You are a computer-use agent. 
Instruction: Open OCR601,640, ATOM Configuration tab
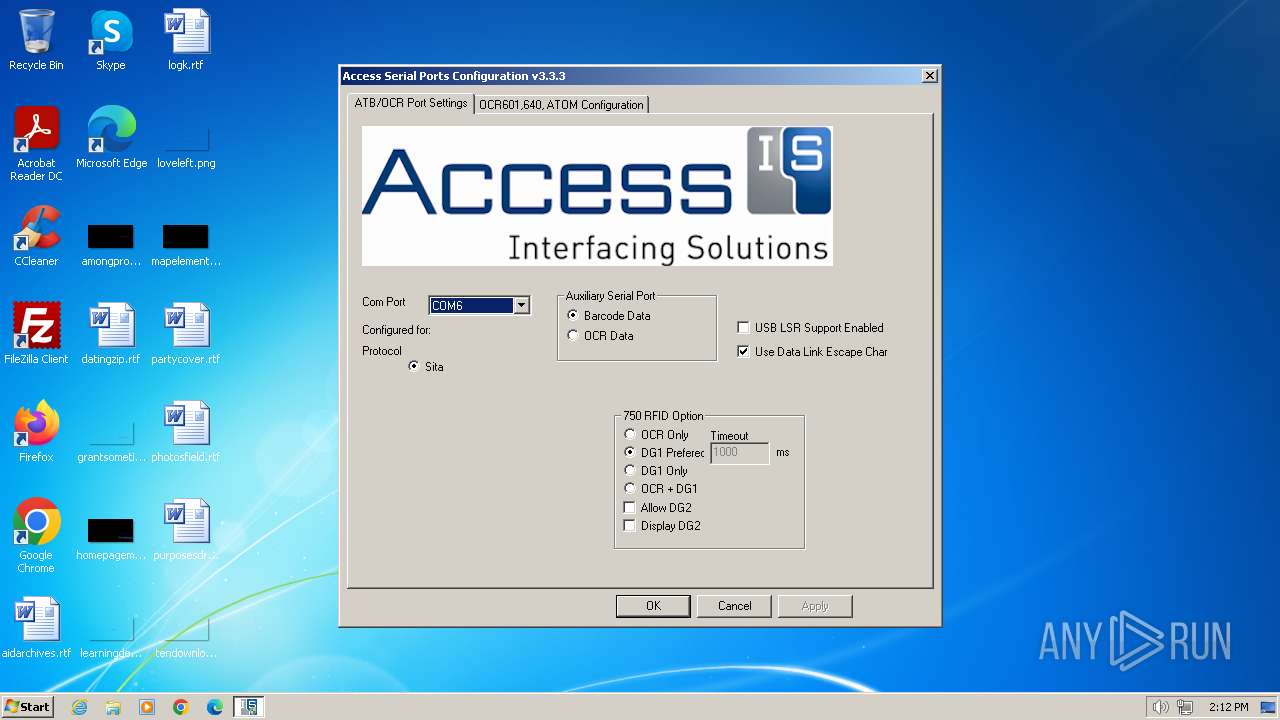pyautogui.click(x=561, y=104)
